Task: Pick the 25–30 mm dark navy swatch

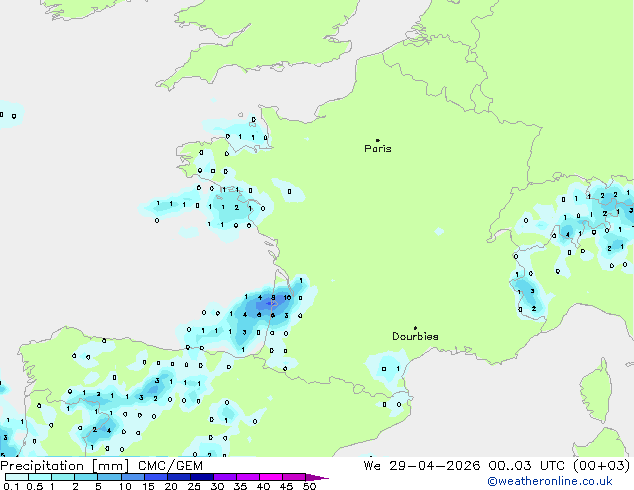Action: coord(202,477)
